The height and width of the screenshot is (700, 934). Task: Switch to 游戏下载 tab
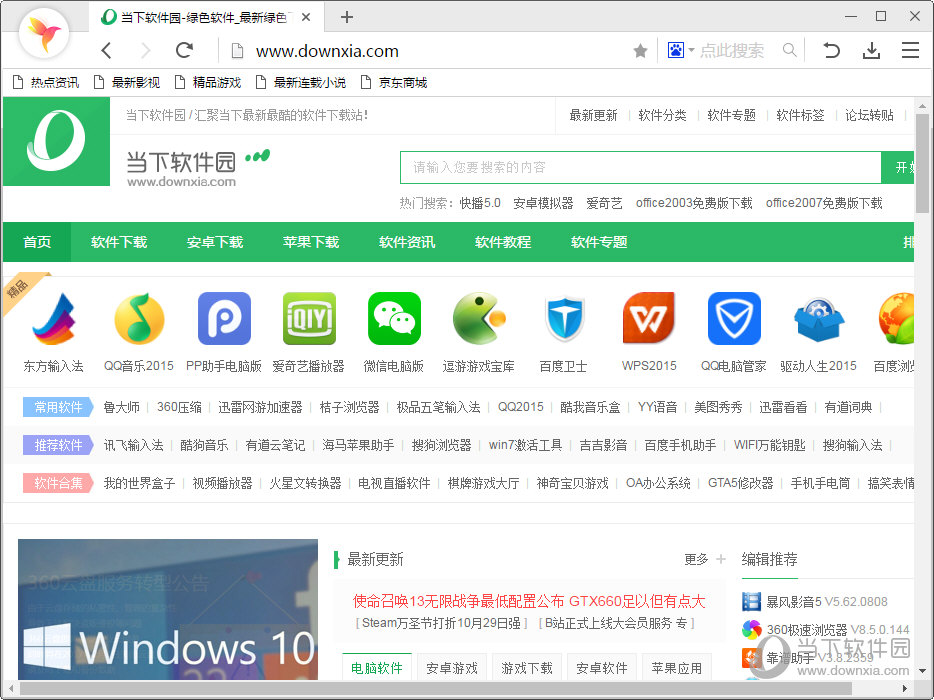click(x=527, y=668)
